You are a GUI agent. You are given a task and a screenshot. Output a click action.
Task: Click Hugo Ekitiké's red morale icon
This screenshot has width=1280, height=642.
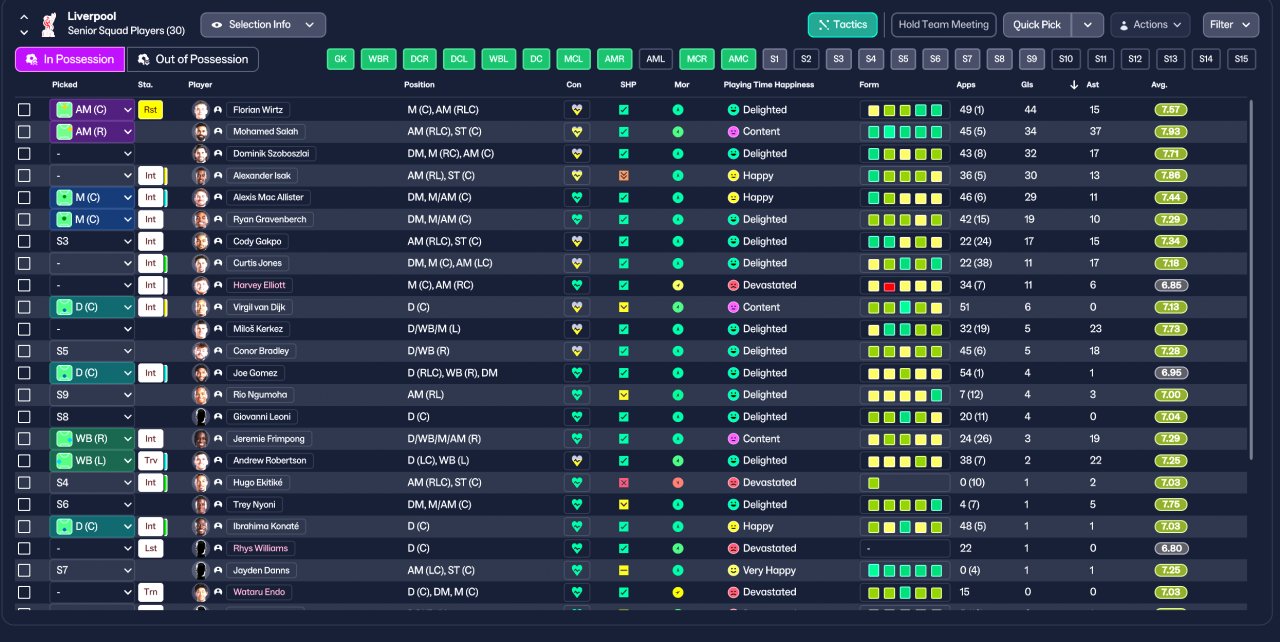pyautogui.click(x=678, y=483)
